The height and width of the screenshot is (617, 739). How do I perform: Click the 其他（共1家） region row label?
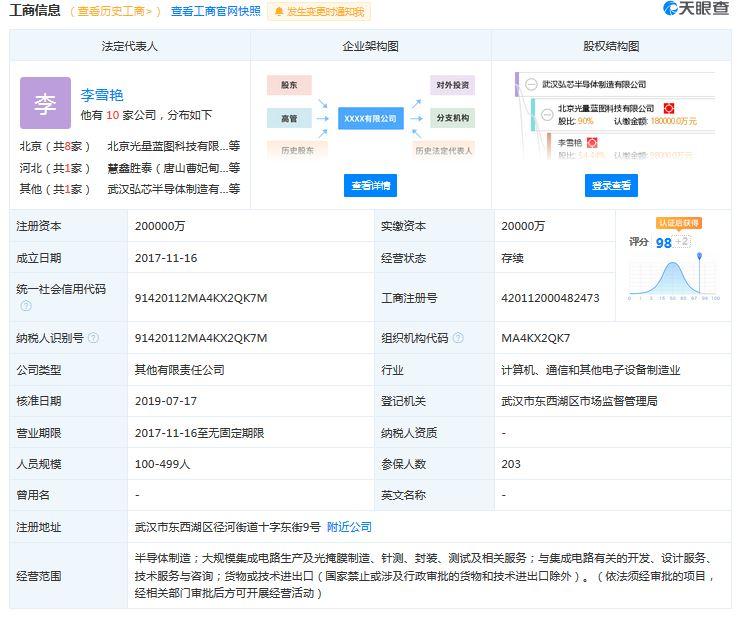coord(55,189)
